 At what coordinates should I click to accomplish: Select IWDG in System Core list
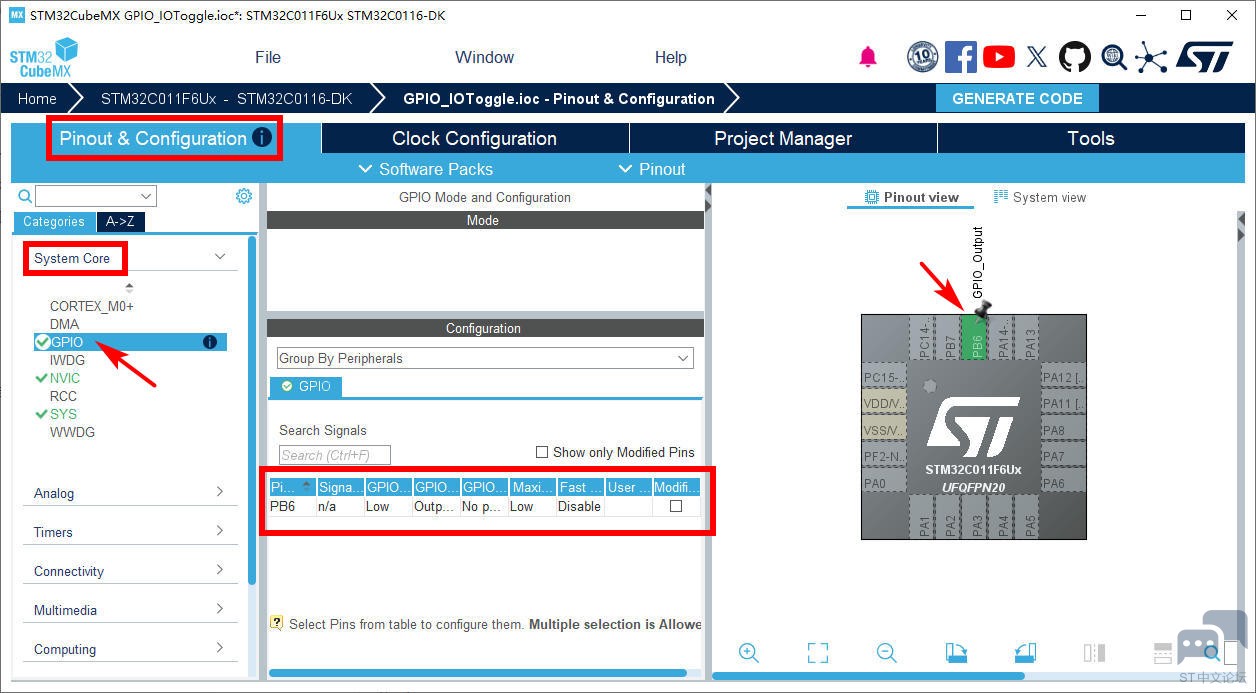67,360
